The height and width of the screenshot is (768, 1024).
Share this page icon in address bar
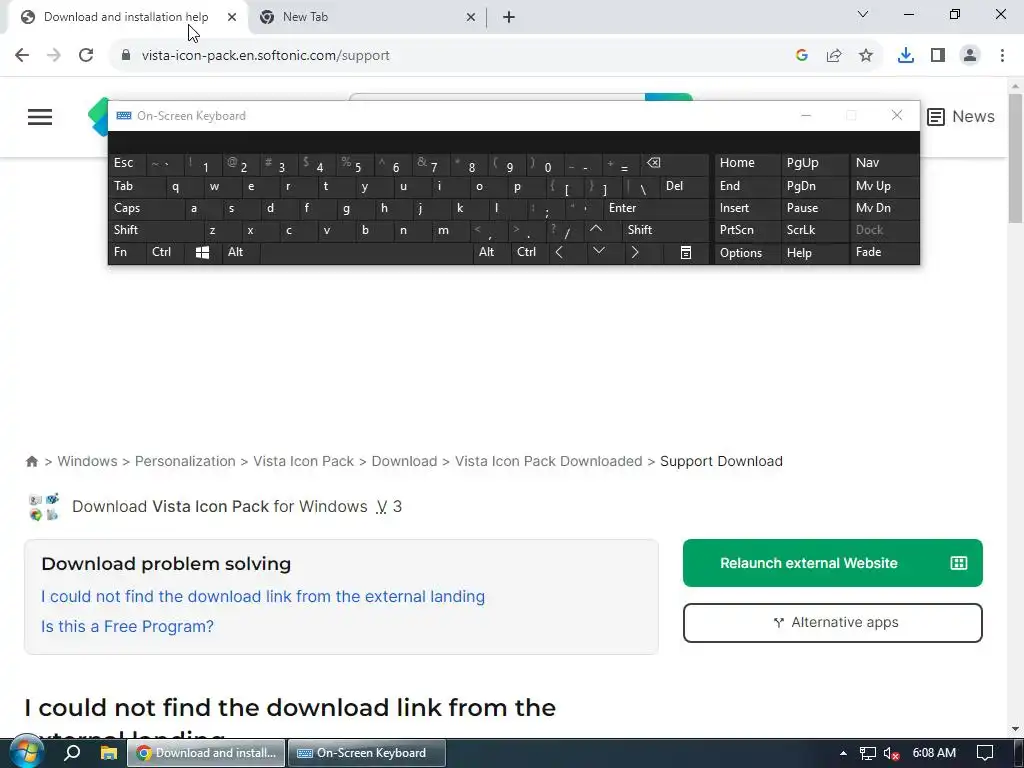pyautogui.click(x=834, y=56)
